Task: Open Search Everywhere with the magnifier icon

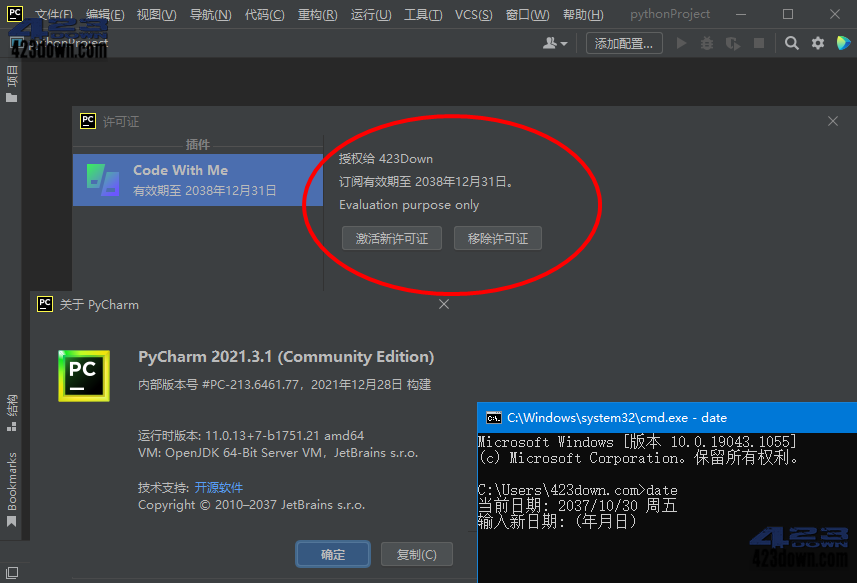Action: pos(792,44)
